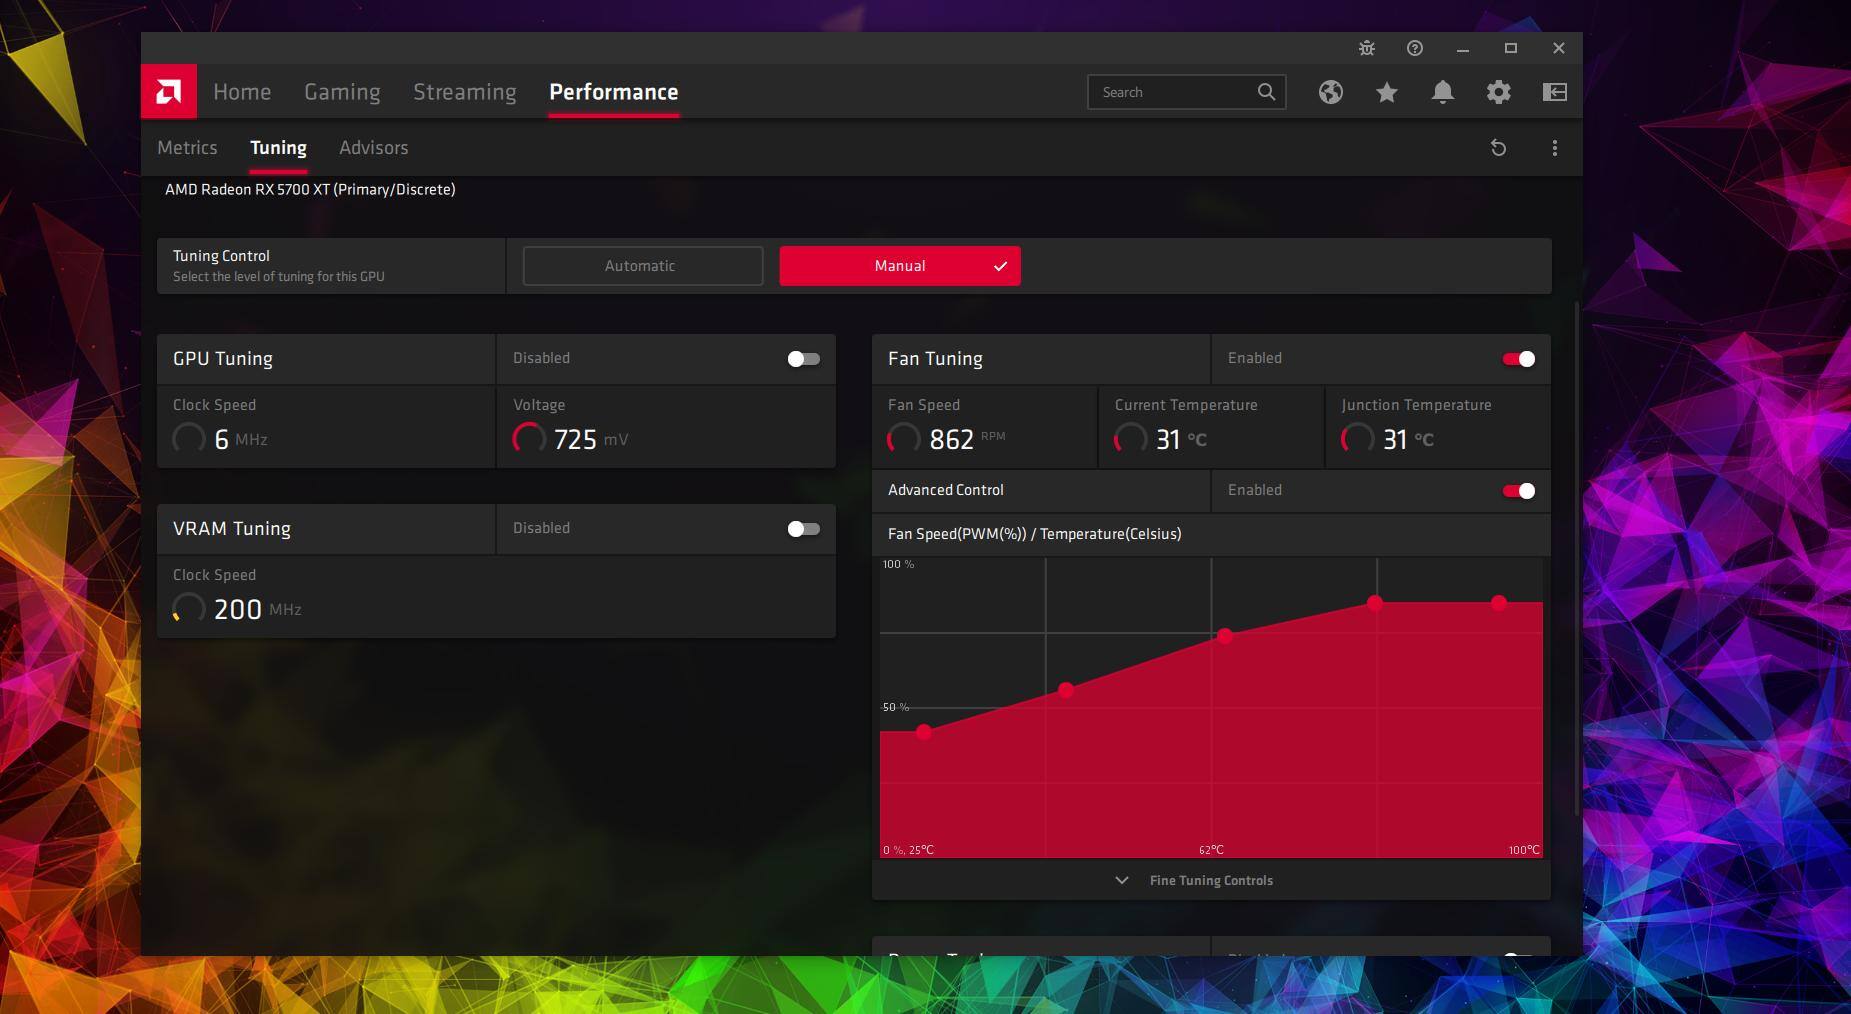1851x1014 pixels.
Task: Open the help question mark icon
Action: click(1414, 48)
